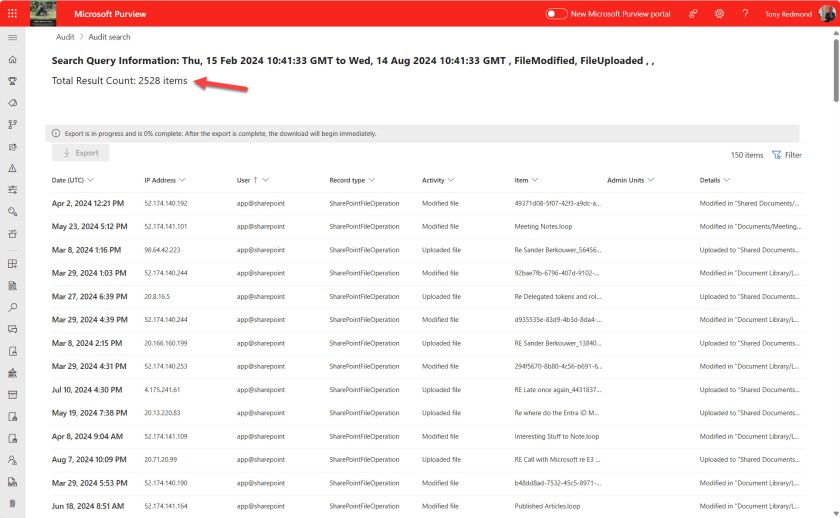This screenshot has width=840, height=518.
Task: Select the Mar 29, 2024 4:39 PM row
Action: tap(429, 320)
